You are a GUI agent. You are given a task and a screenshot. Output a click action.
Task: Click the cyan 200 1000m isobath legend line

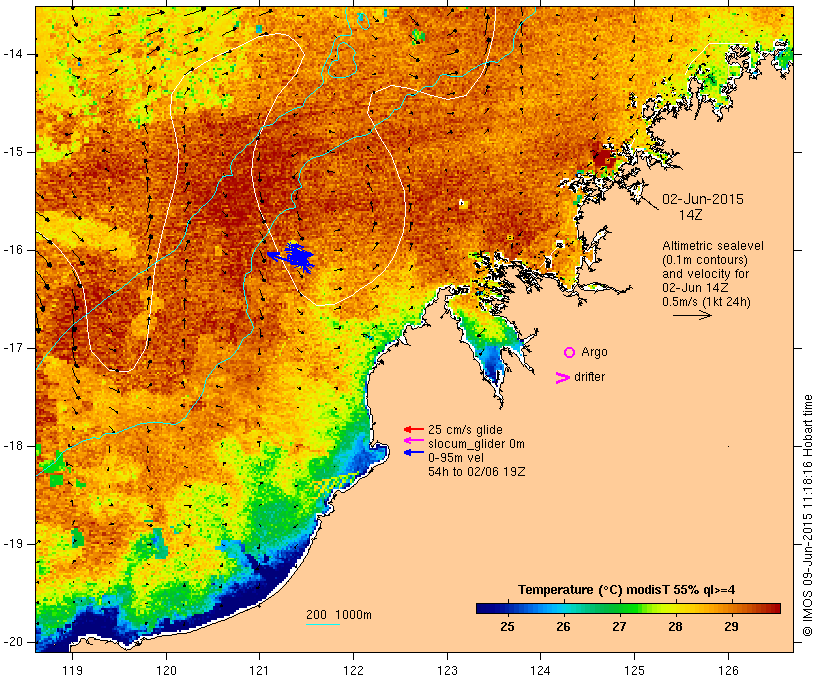pyautogui.click(x=323, y=624)
